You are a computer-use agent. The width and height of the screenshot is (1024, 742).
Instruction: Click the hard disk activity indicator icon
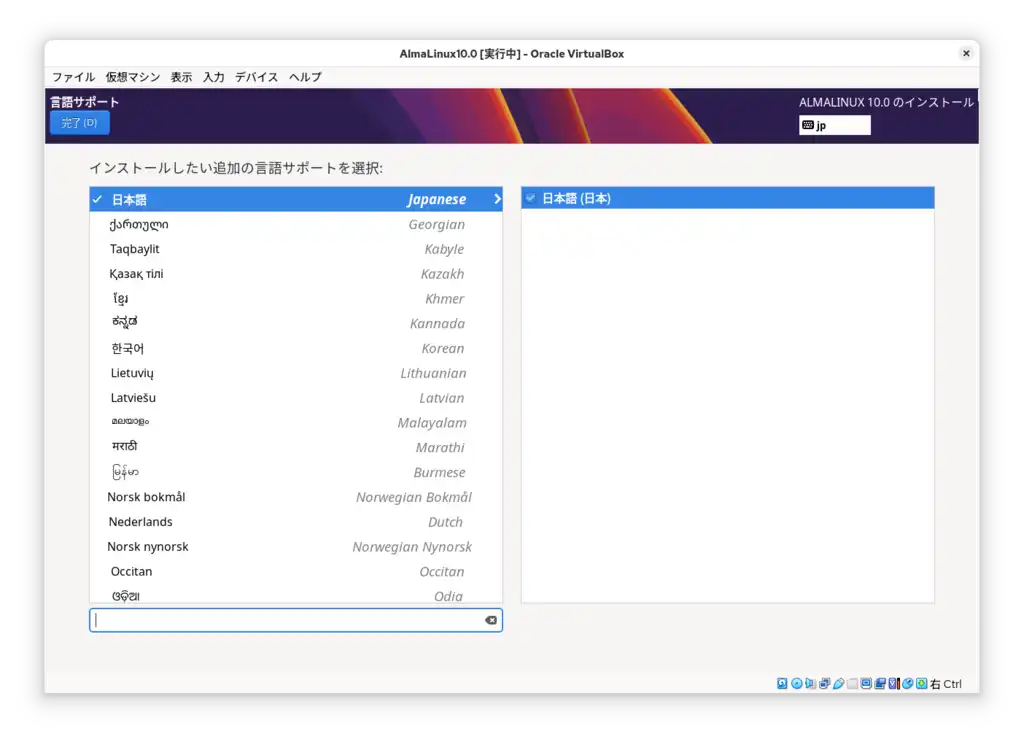[x=781, y=683]
